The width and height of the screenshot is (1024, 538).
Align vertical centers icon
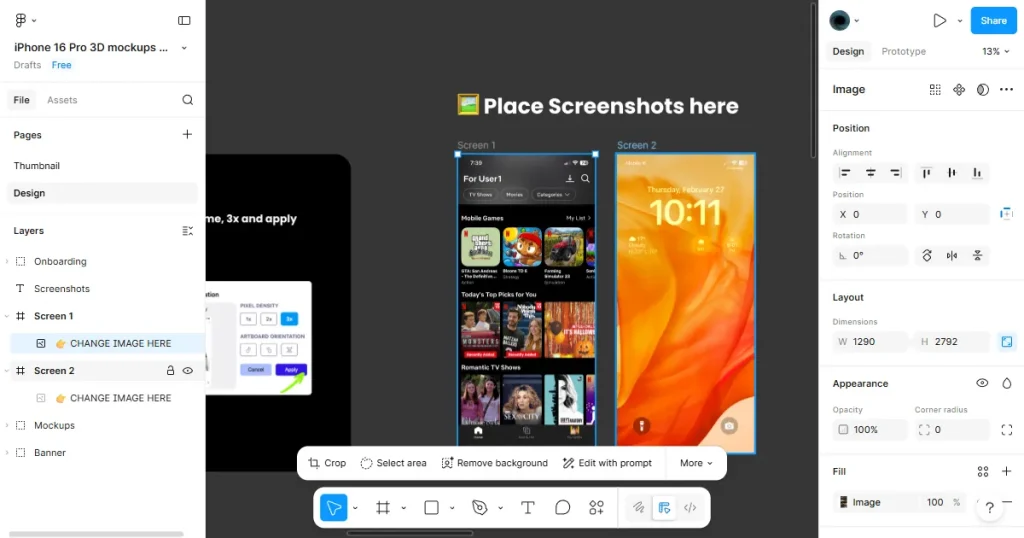[952, 173]
